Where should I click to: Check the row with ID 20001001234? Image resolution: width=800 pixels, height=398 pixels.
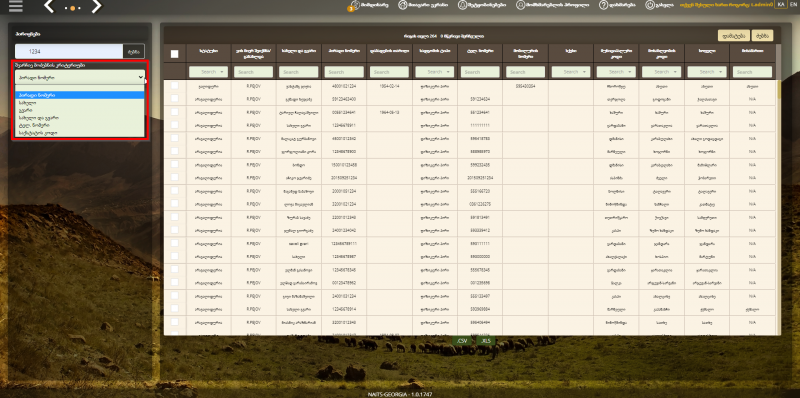tap(174, 190)
